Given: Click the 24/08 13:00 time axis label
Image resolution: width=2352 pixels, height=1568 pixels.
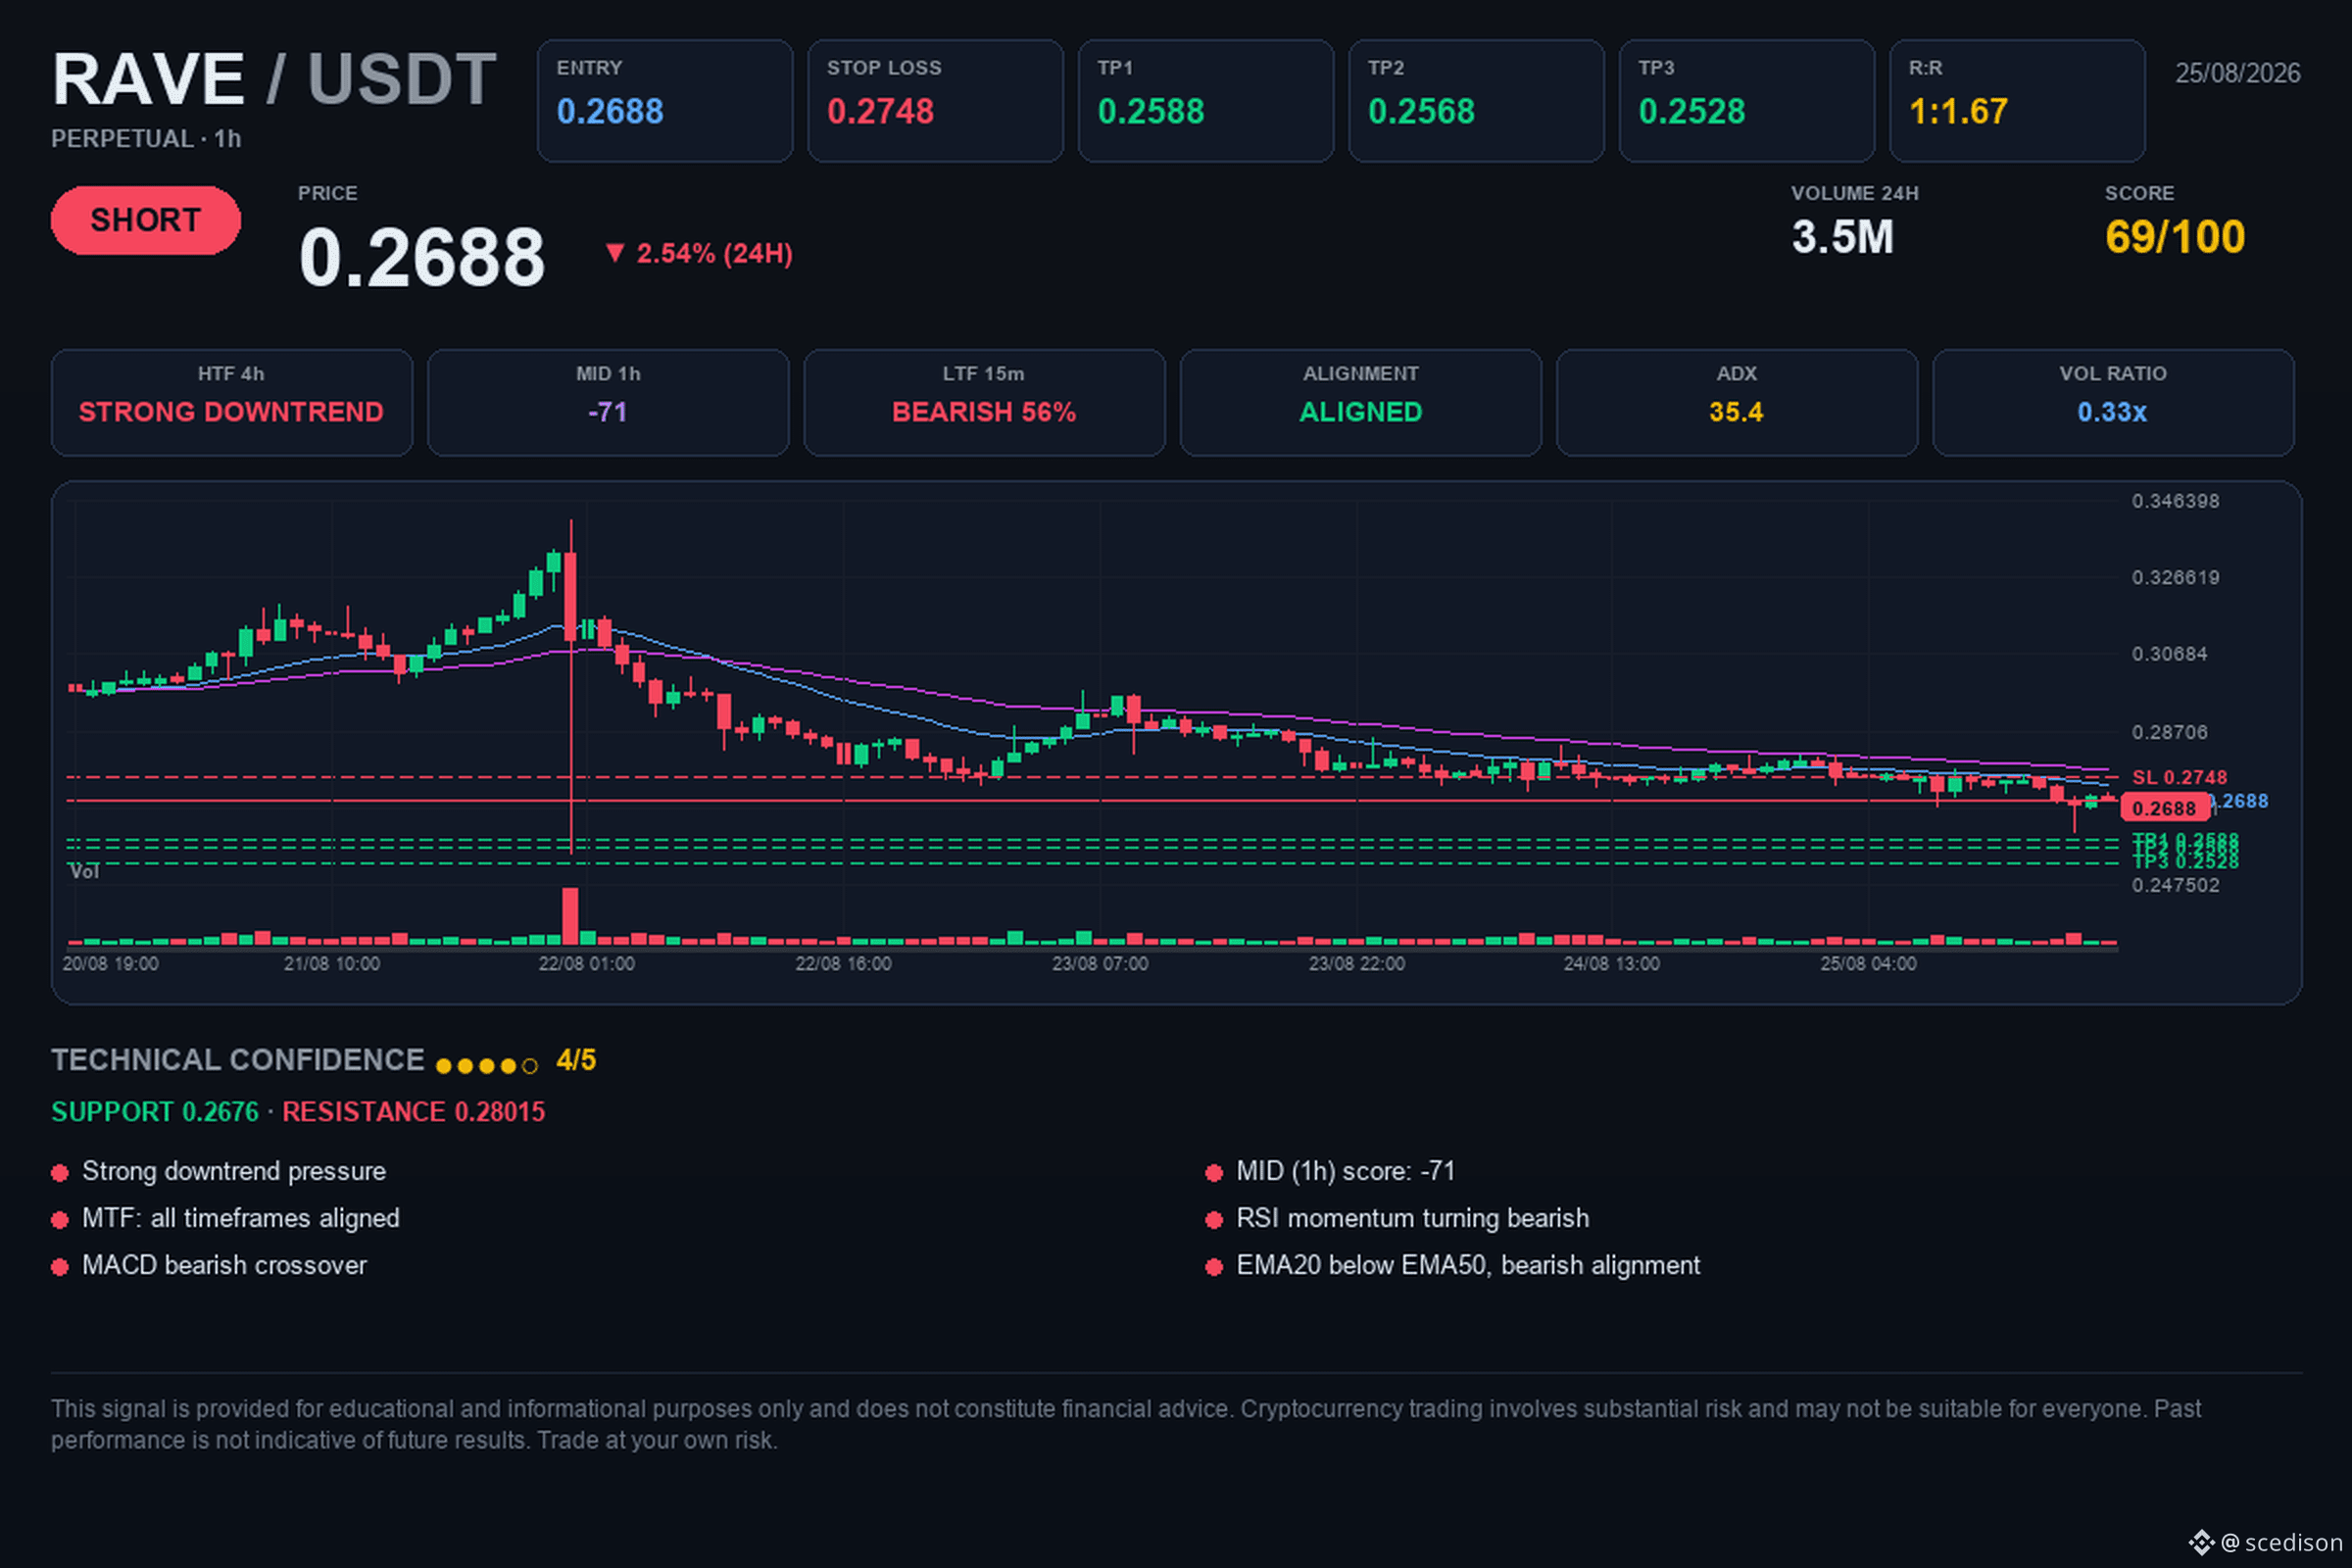Looking at the screenshot, I should [x=1612, y=964].
